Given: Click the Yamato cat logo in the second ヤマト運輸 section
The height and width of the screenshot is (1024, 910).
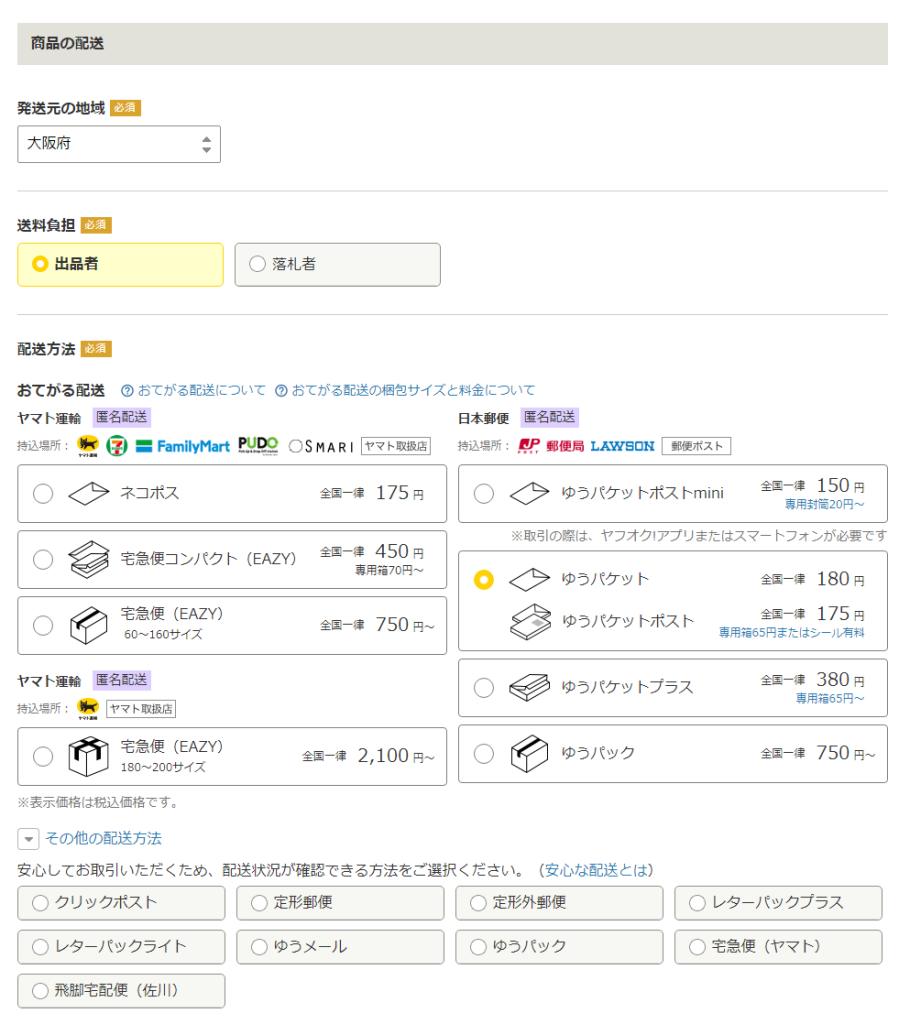Looking at the screenshot, I should coord(88,709).
